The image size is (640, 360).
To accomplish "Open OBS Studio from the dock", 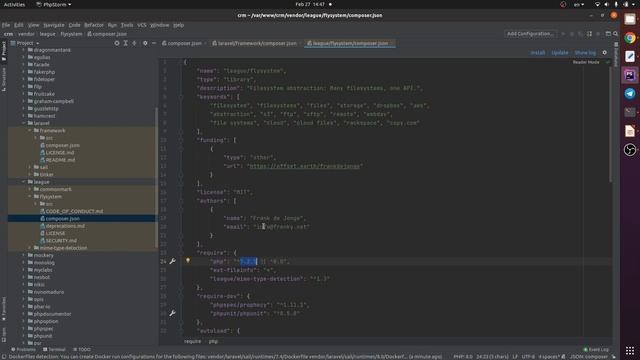I will pos(630,149).
